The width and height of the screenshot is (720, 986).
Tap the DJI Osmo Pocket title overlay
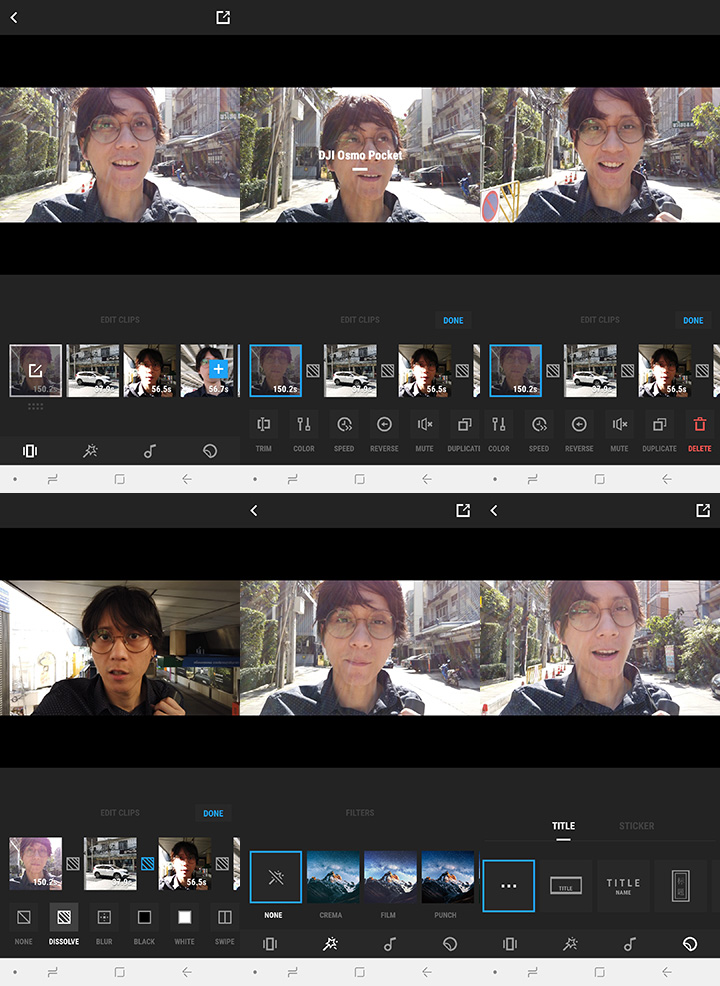coord(360,156)
